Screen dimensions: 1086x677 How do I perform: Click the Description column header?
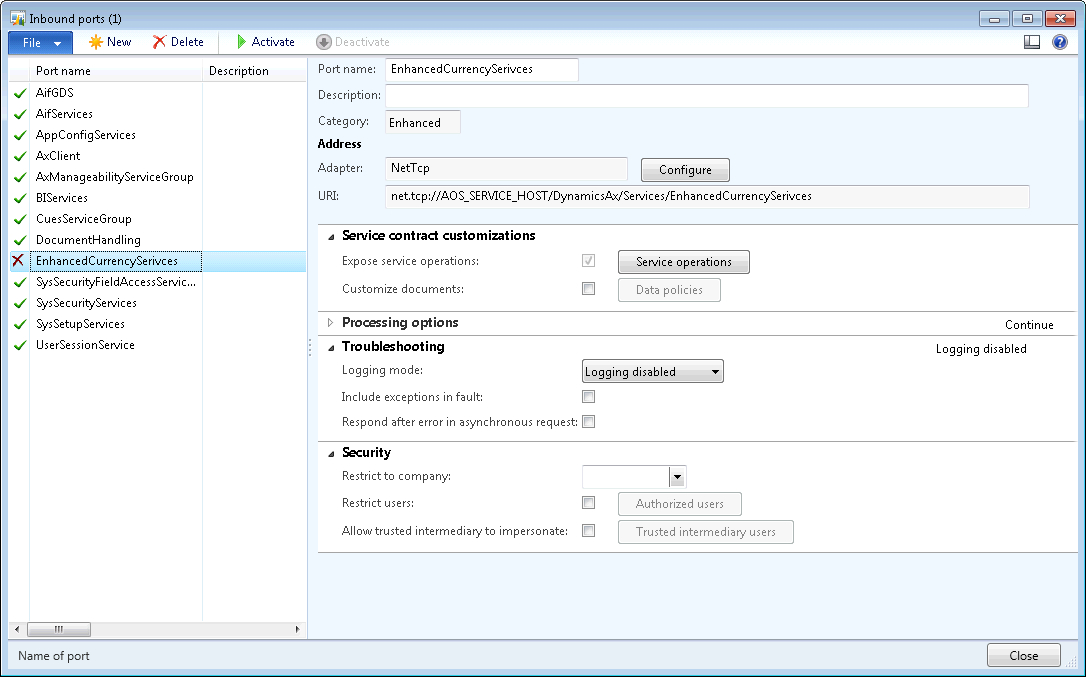point(254,71)
